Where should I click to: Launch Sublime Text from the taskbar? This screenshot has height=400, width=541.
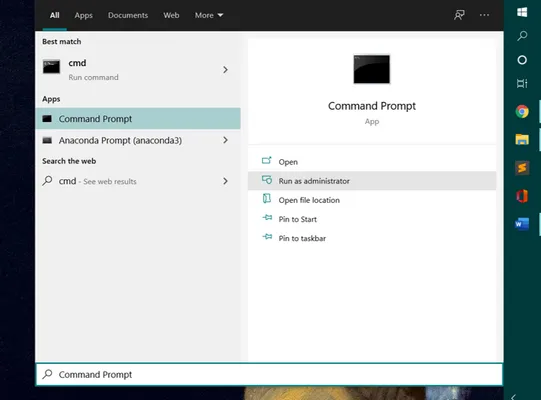pos(522,168)
